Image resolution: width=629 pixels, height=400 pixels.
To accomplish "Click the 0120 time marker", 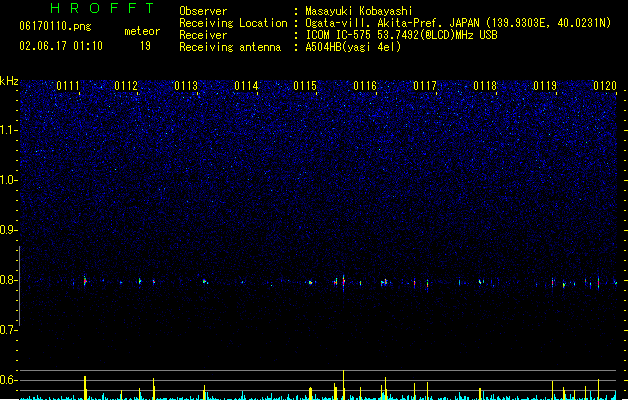I will (605, 86).
